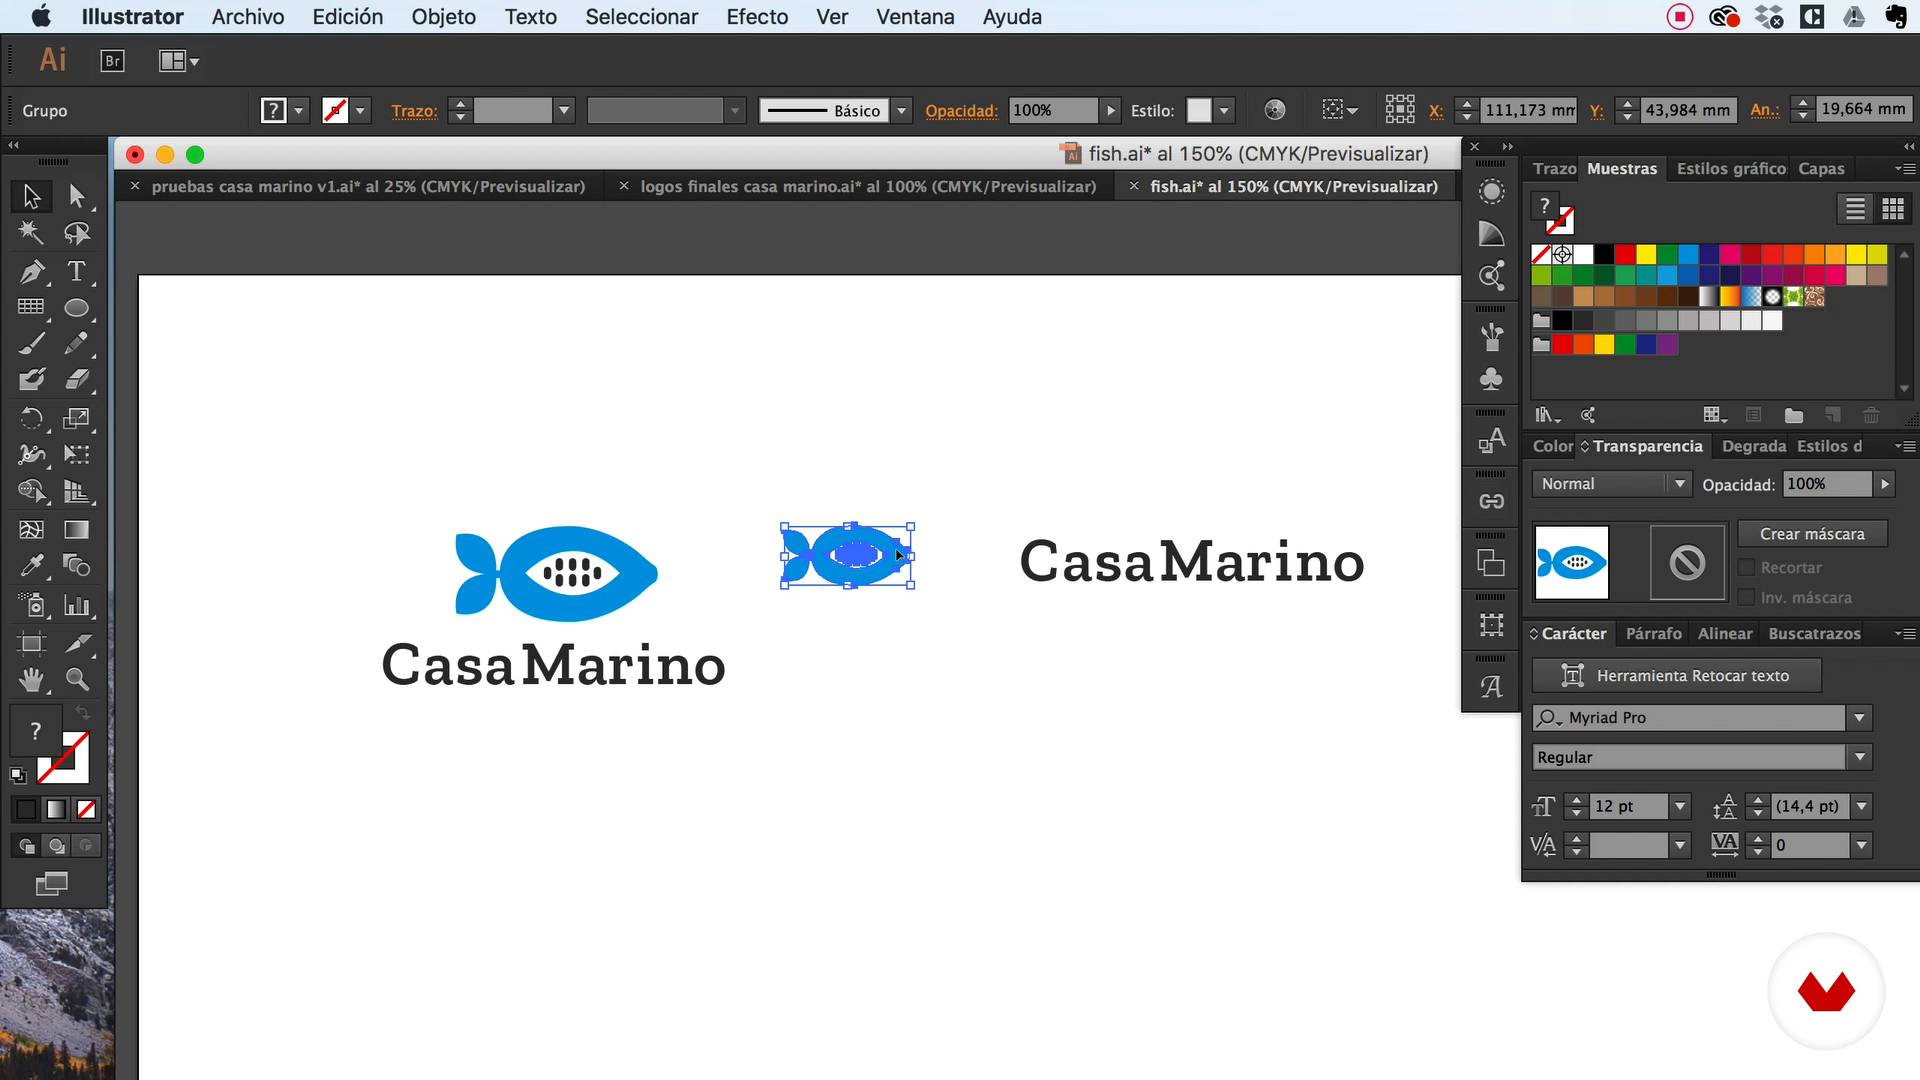Select the Eraser tool
This screenshot has height=1080, width=1920.
(77, 380)
